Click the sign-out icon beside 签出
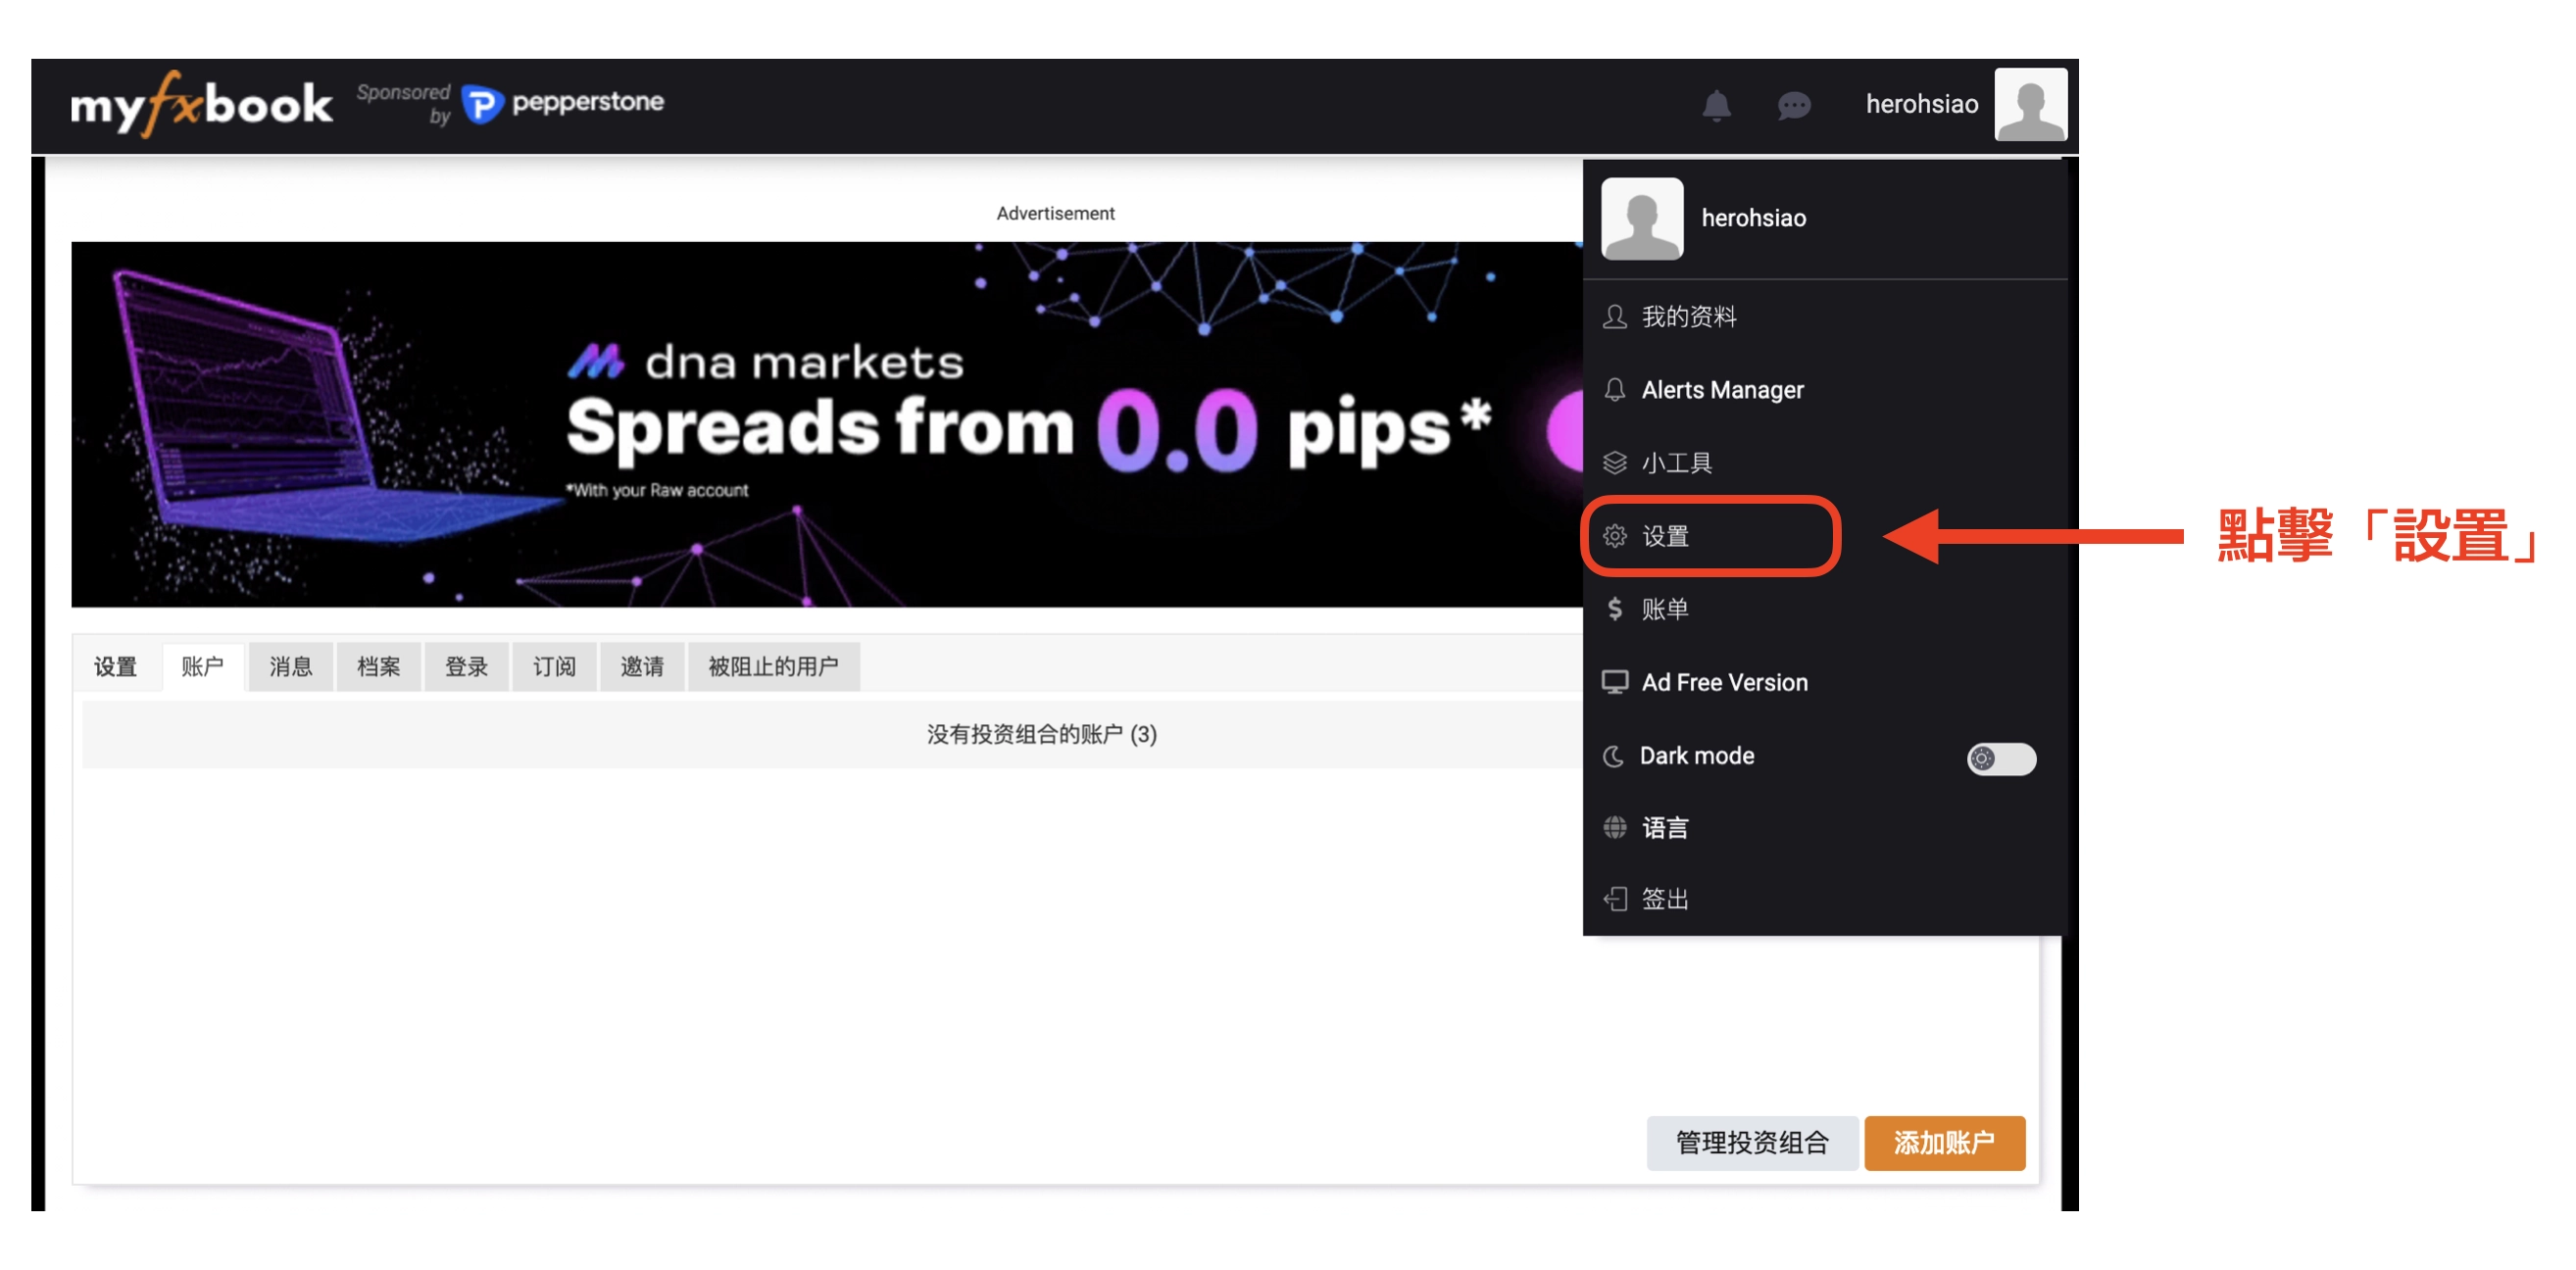Image resolution: width=2576 pixels, height=1270 pixels. pyautogui.click(x=1614, y=899)
